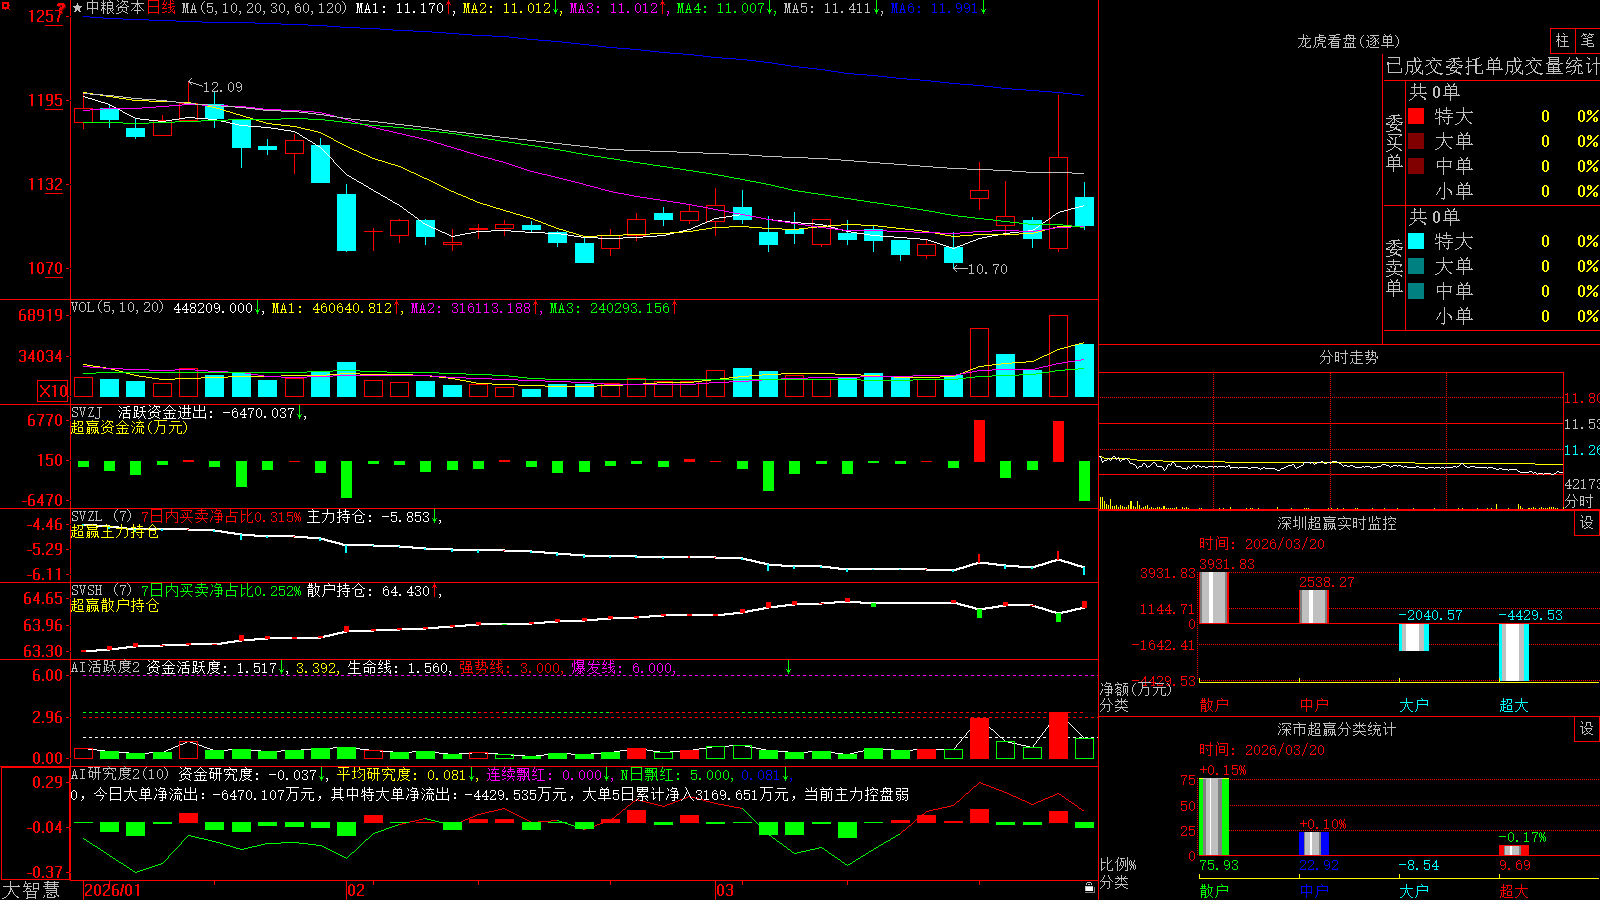Click the 散户 3931.83 bar in 实时监控
This screenshot has width=1600, height=900.
pyautogui.click(x=1213, y=598)
